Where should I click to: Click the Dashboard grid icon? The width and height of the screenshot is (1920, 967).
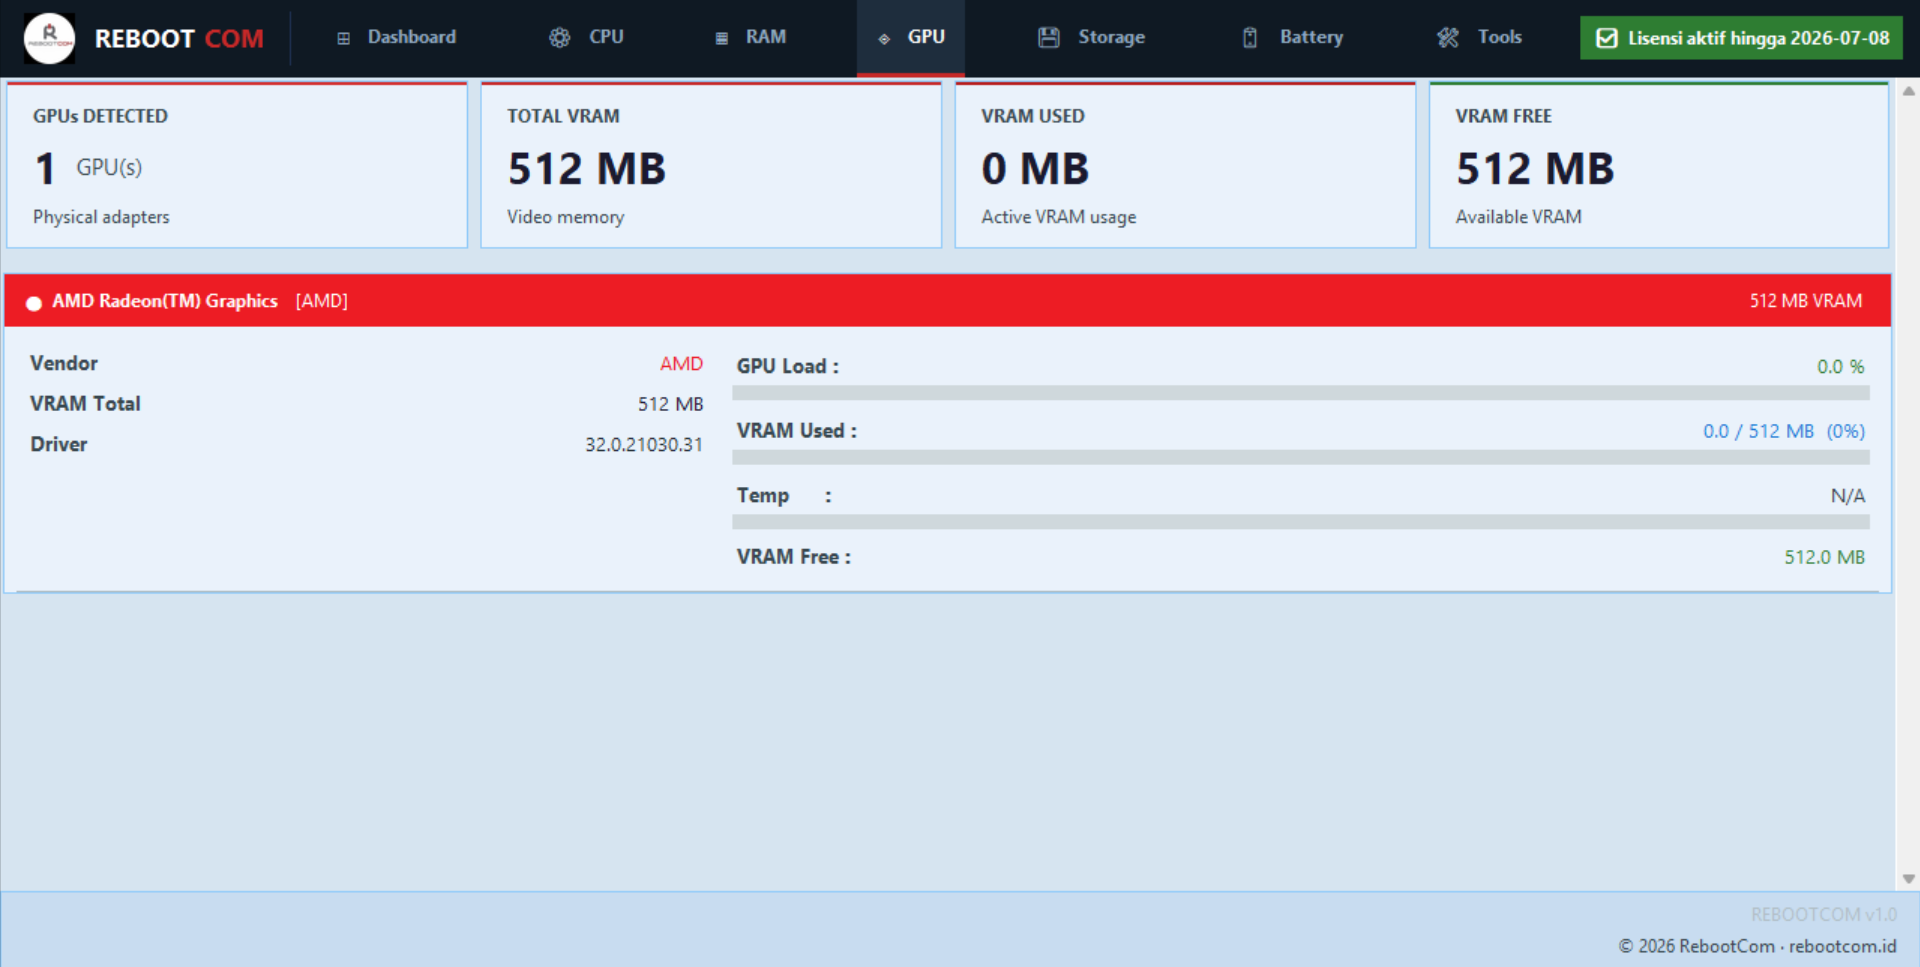[343, 38]
